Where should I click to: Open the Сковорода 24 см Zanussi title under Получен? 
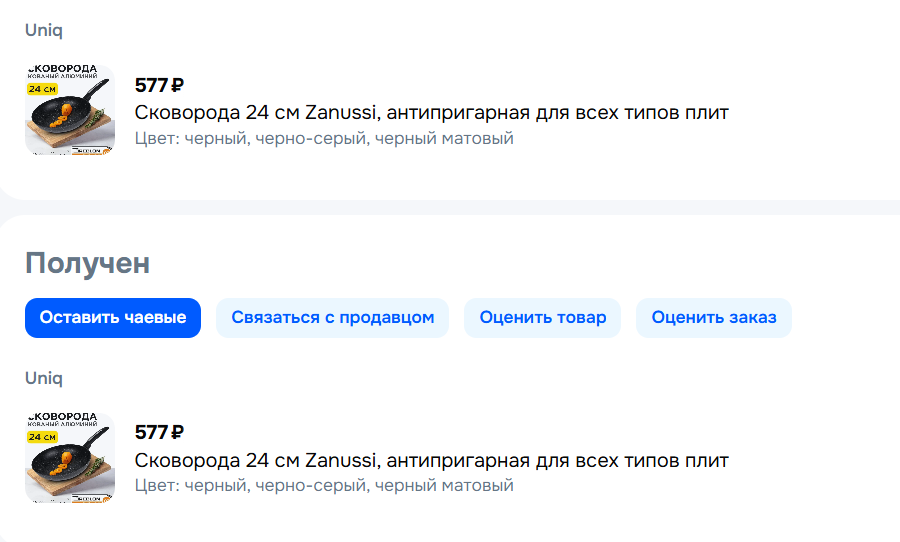(431, 460)
